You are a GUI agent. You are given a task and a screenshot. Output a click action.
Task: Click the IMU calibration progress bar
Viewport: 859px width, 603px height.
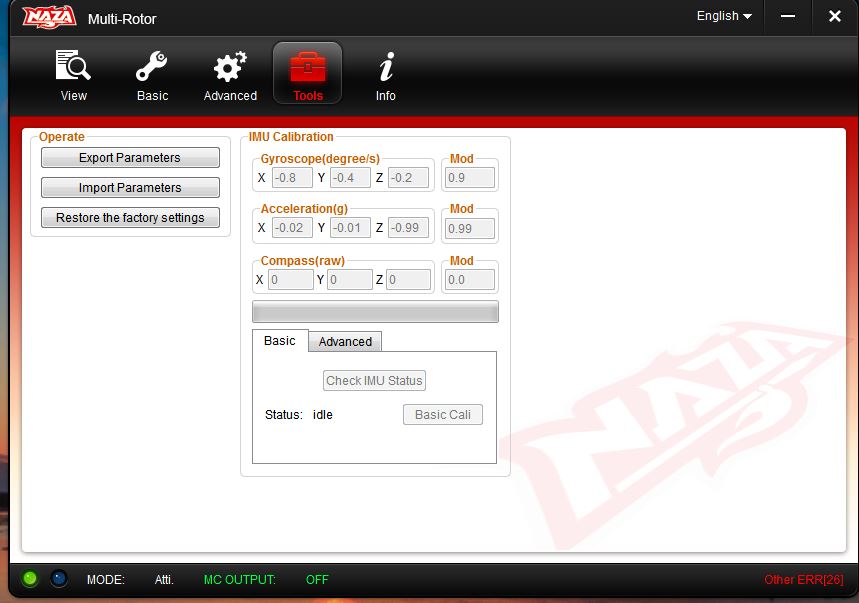pyautogui.click(x=375, y=312)
